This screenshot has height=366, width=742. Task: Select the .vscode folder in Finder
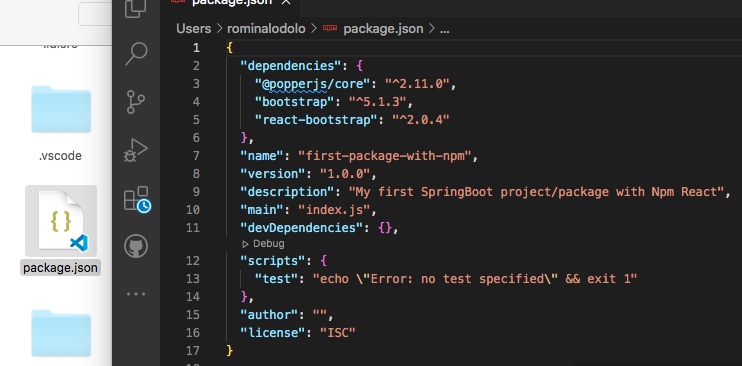point(61,110)
